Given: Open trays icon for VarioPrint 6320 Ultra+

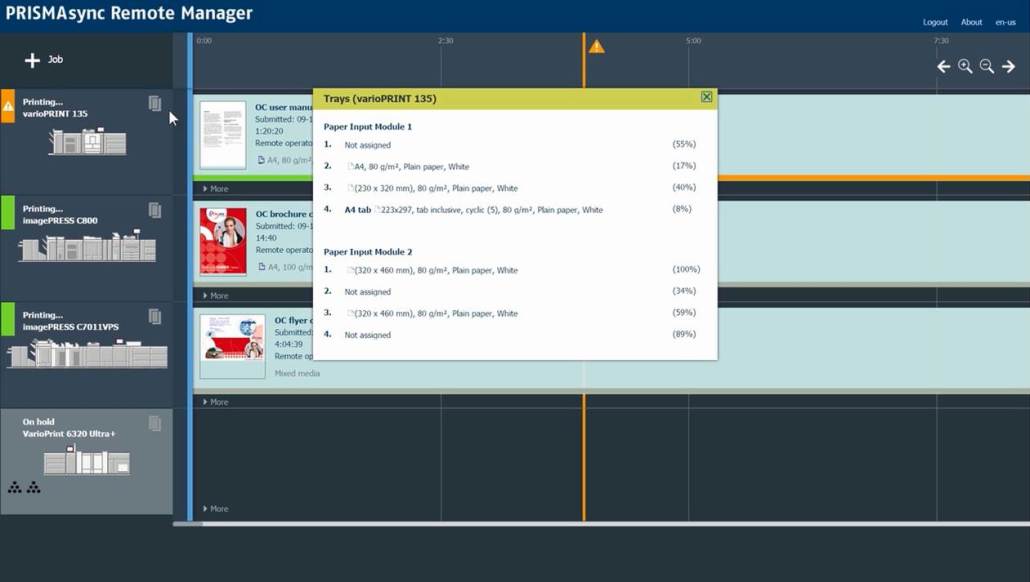Looking at the screenshot, I should (x=154, y=423).
